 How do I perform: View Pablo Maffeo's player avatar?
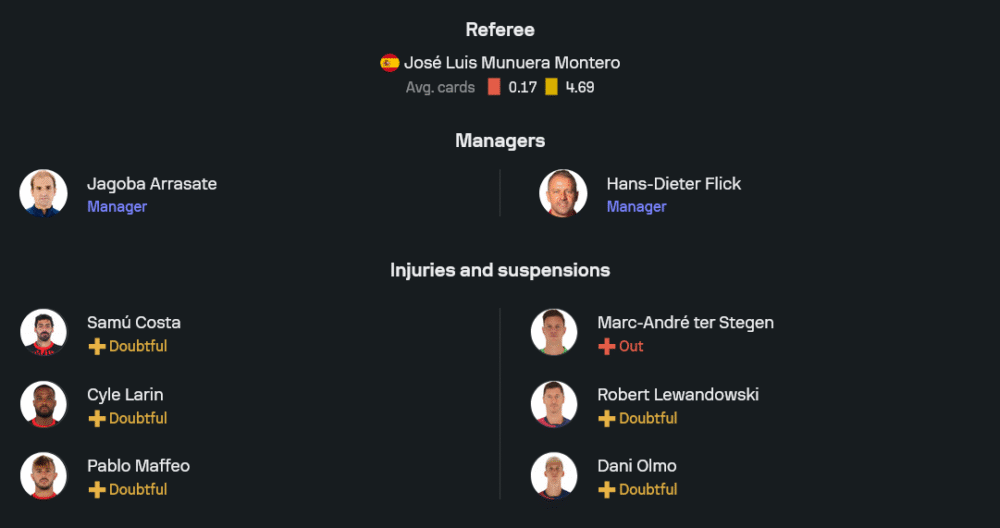coord(44,476)
